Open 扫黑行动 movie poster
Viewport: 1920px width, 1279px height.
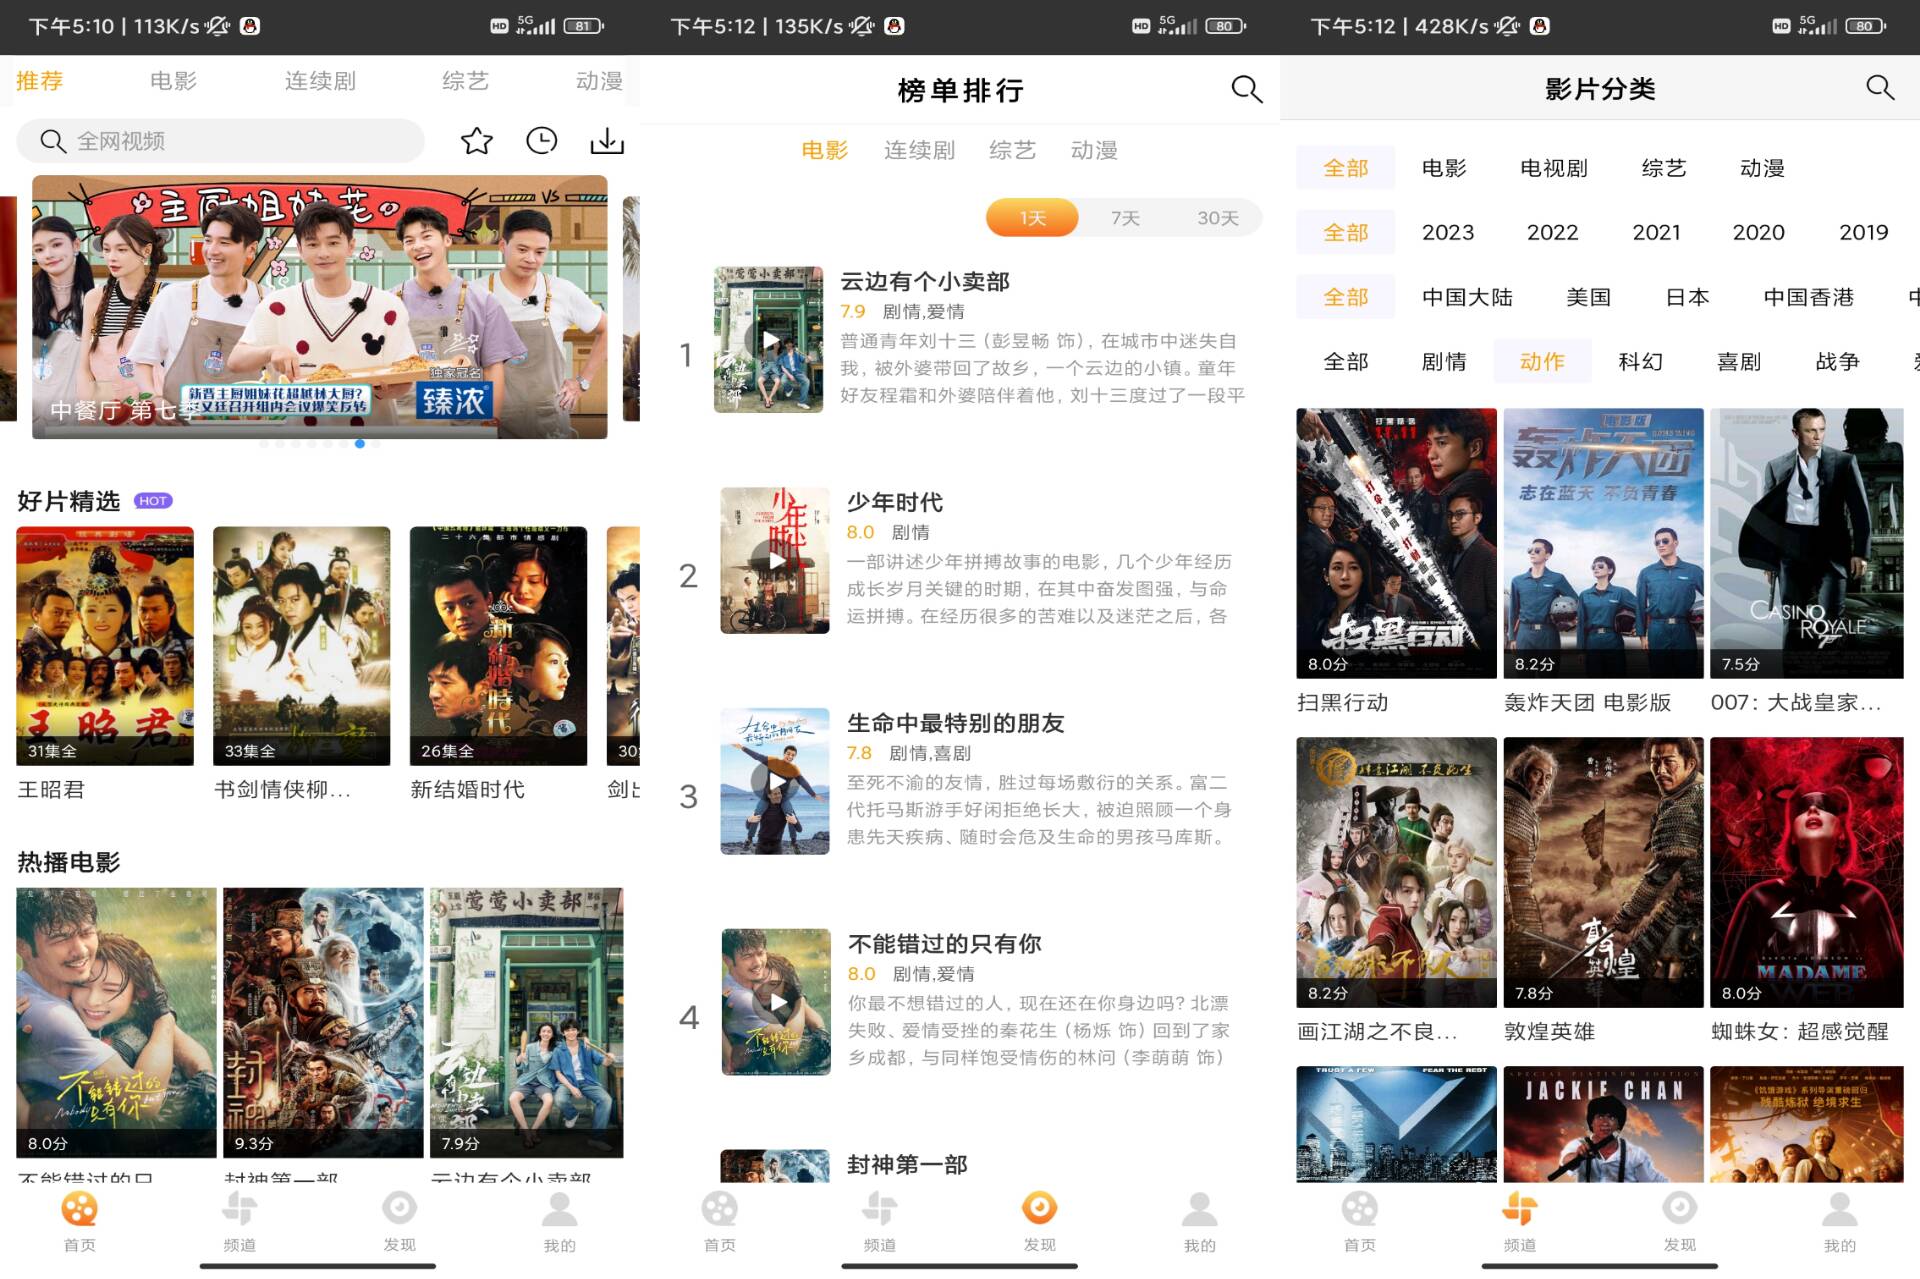coord(1396,543)
